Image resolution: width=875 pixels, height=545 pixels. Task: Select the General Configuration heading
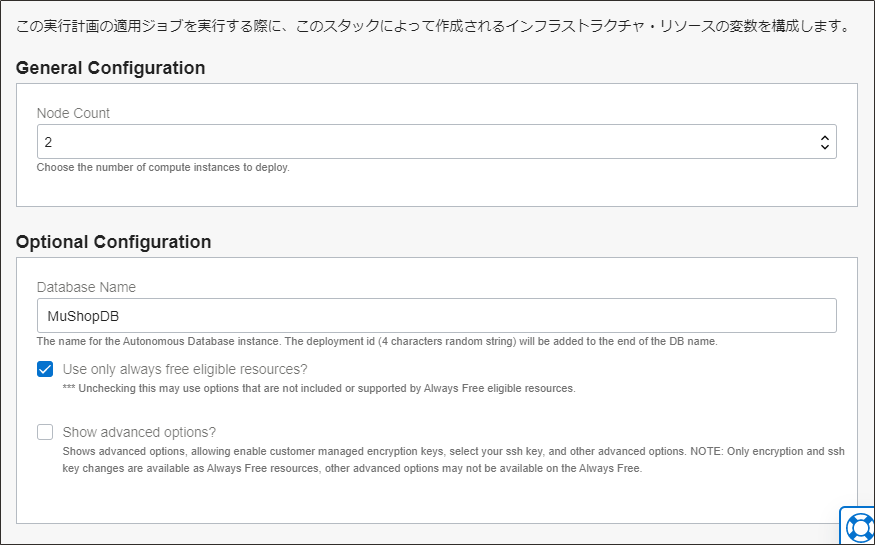(x=111, y=68)
